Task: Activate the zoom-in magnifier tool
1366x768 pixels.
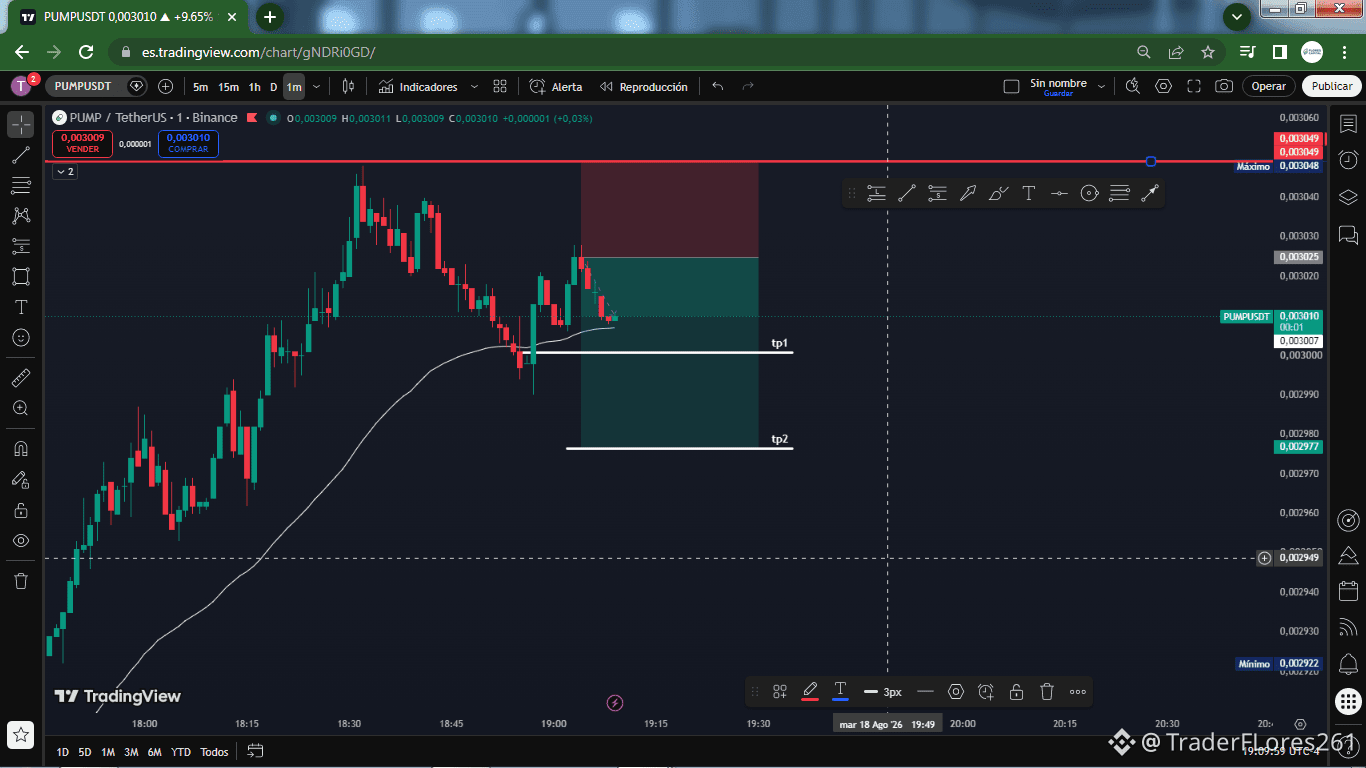Action: (21, 408)
